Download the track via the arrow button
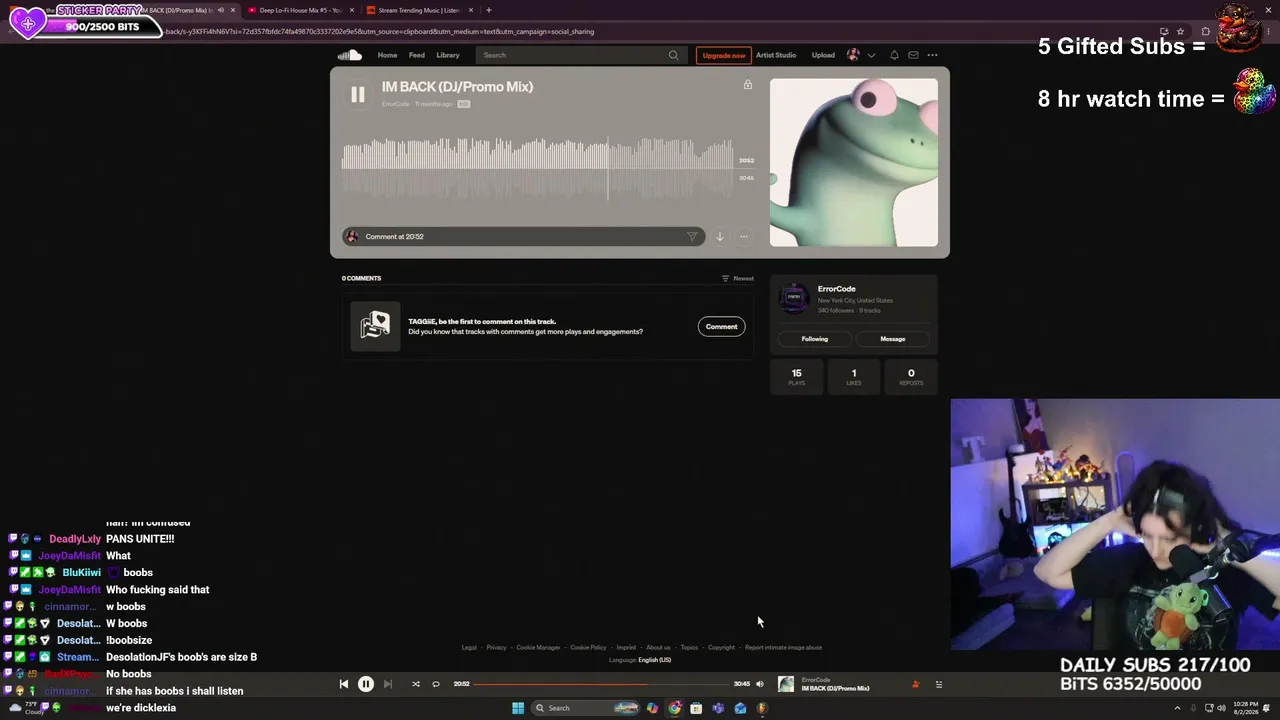Viewport: 1280px width, 720px height. (719, 237)
